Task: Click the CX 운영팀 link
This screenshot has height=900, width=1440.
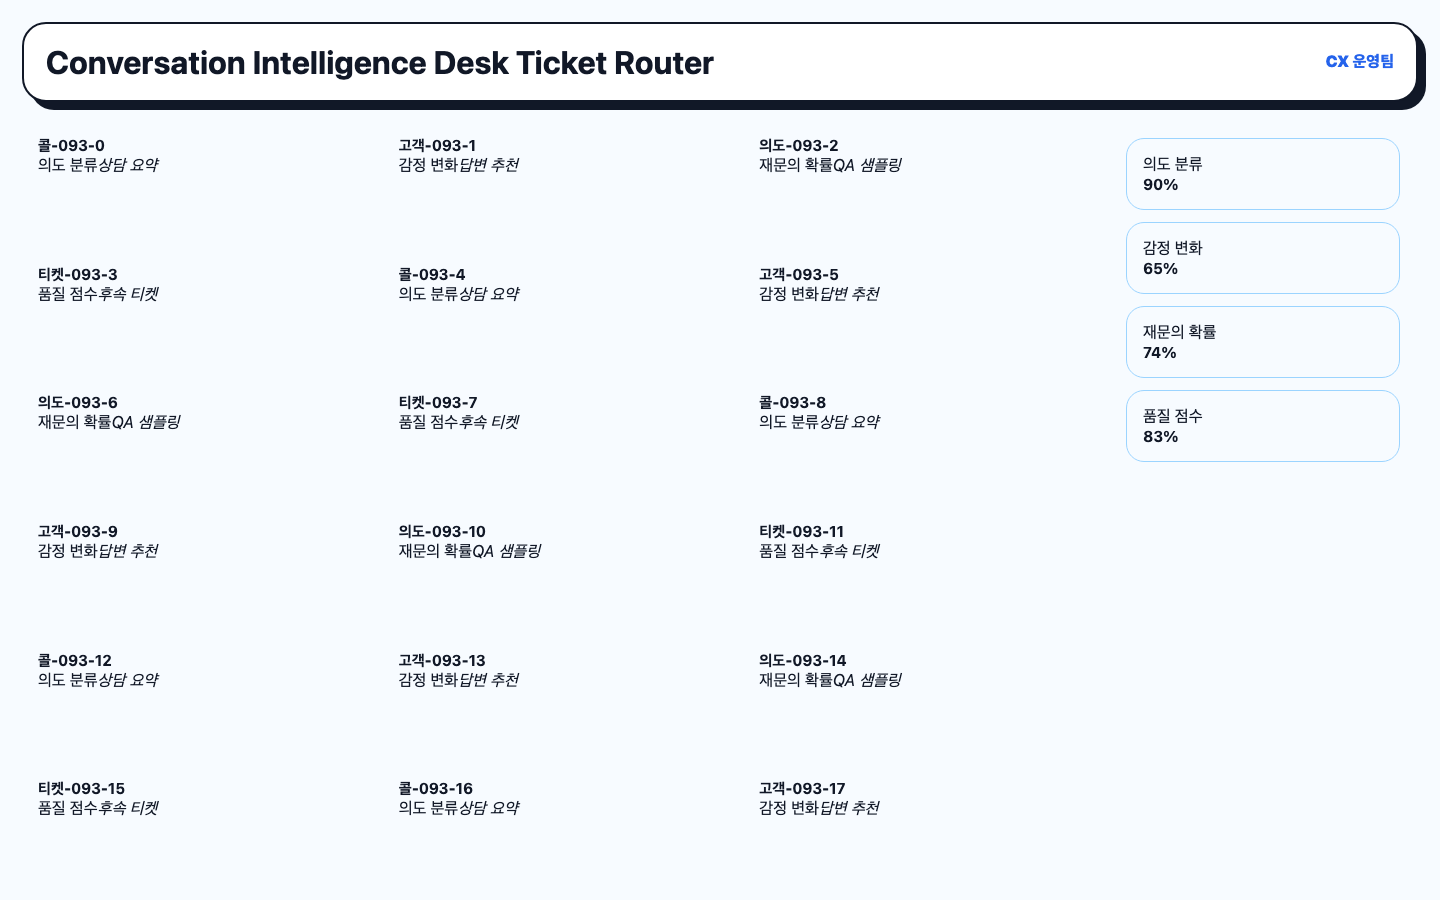Action: coord(1359,62)
